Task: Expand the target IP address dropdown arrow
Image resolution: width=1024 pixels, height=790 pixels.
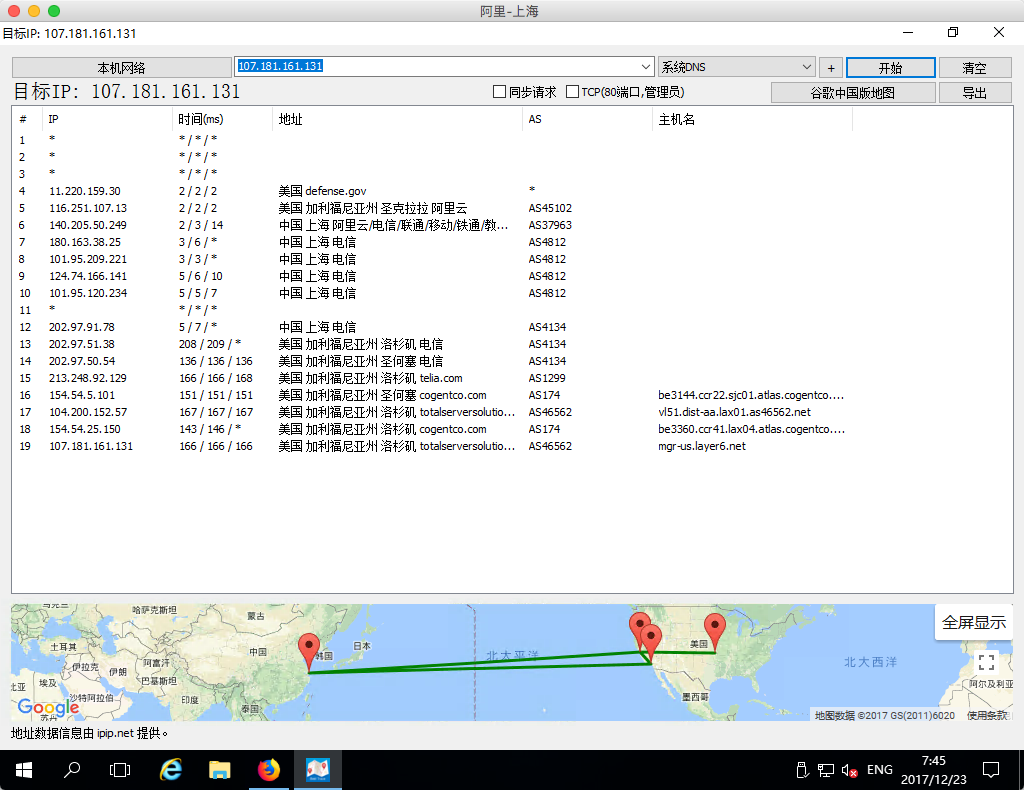Action: coord(645,67)
